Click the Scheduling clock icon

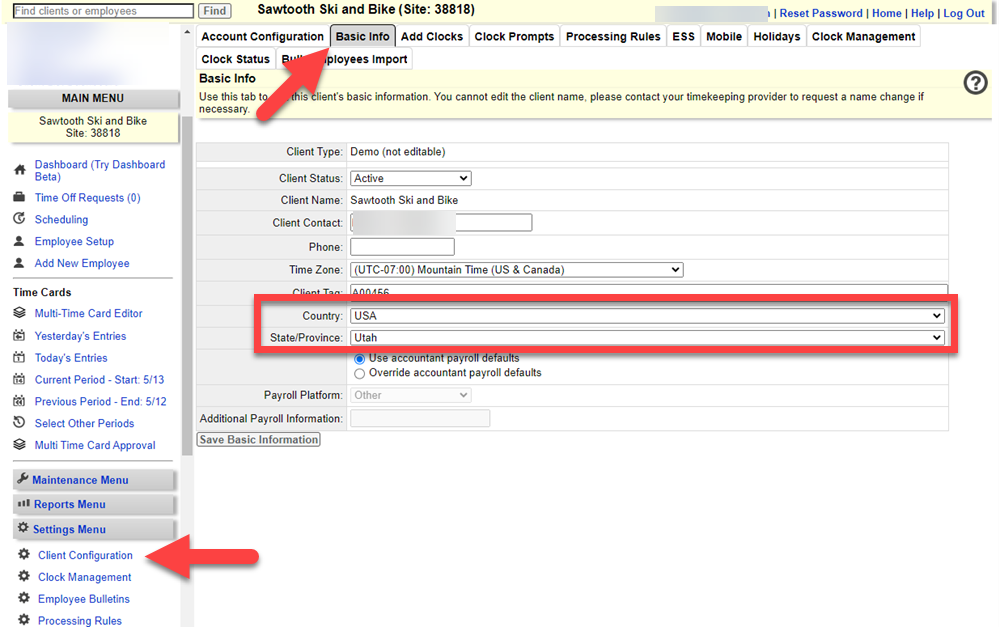19,219
